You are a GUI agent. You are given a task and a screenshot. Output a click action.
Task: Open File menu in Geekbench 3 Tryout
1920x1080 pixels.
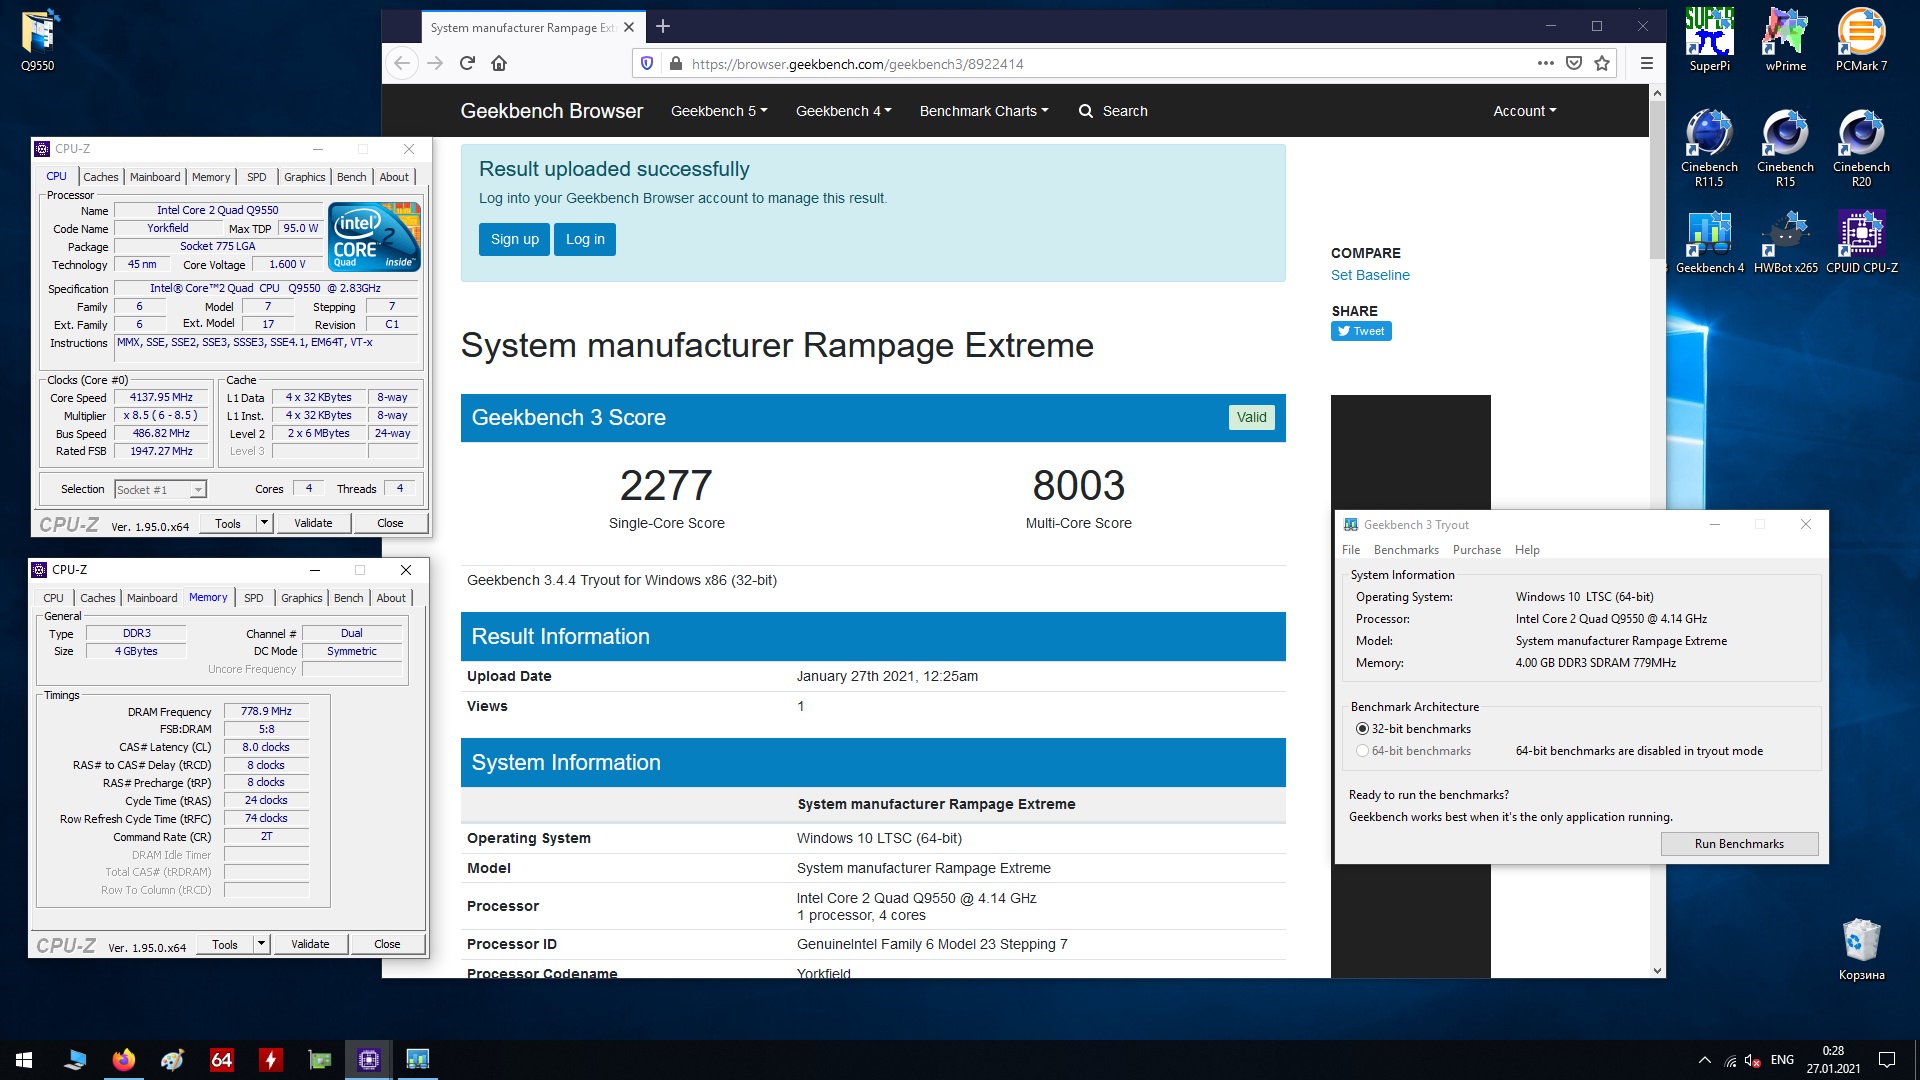click(1351, 550)
